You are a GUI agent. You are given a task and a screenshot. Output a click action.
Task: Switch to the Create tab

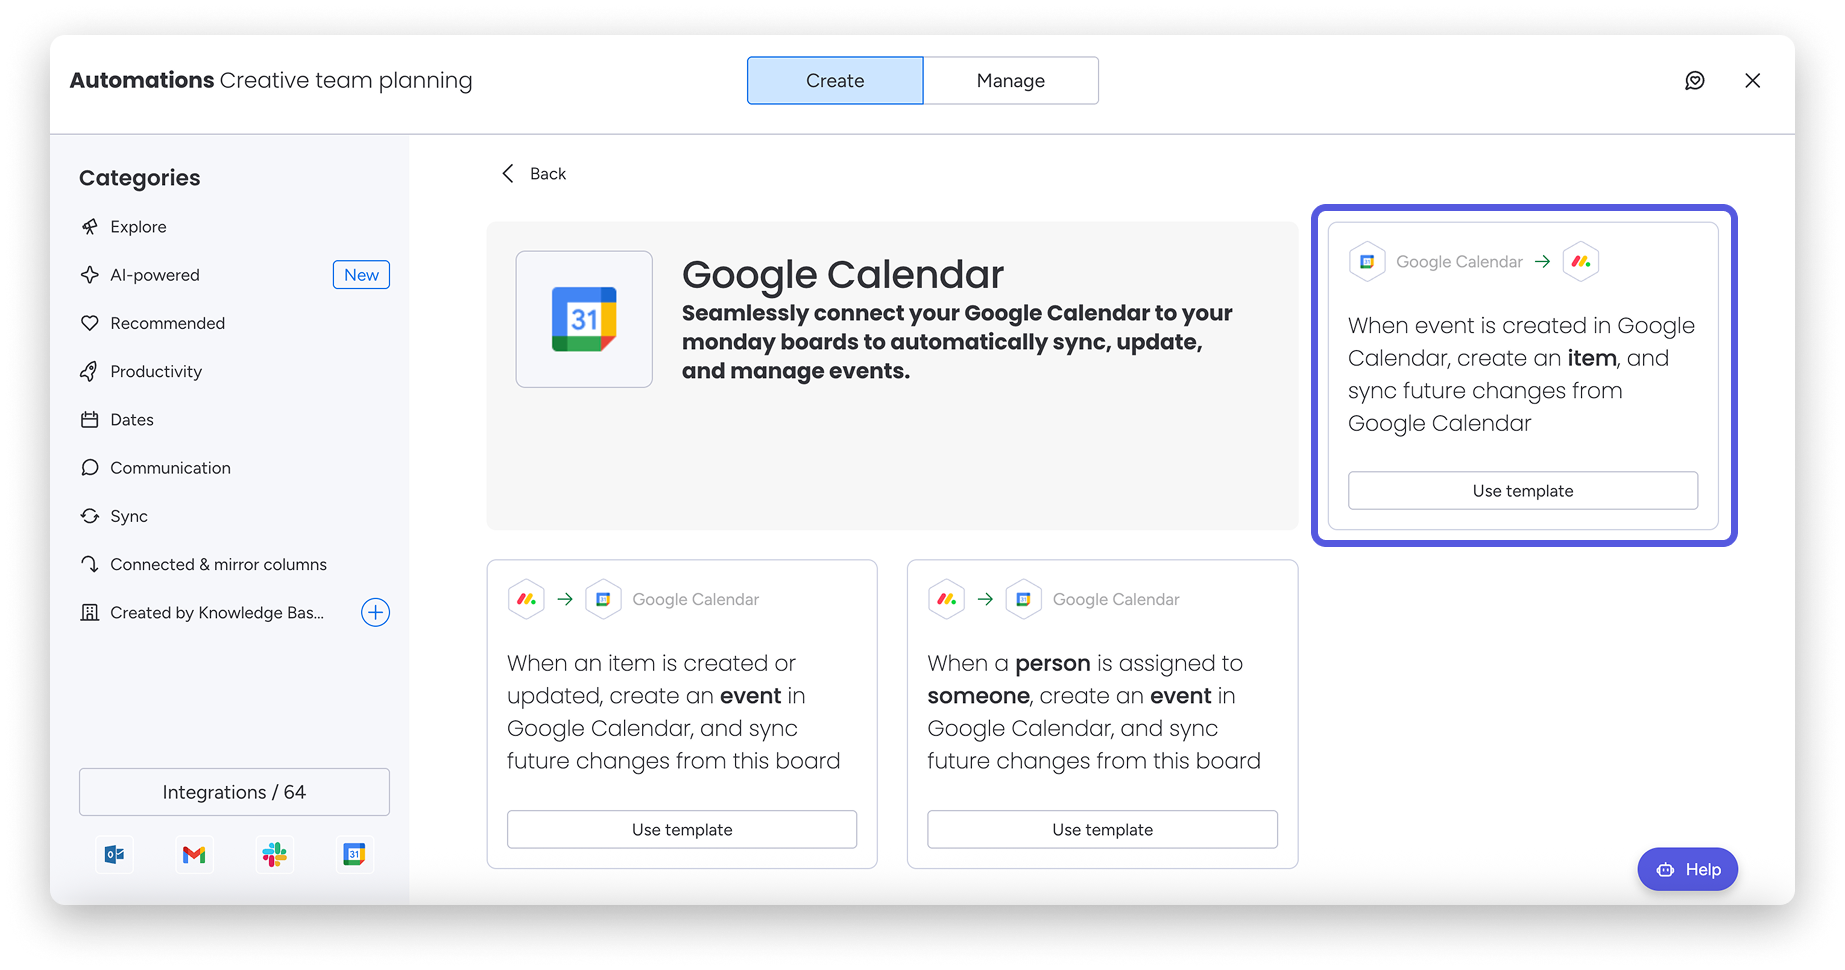pos(835,80)
